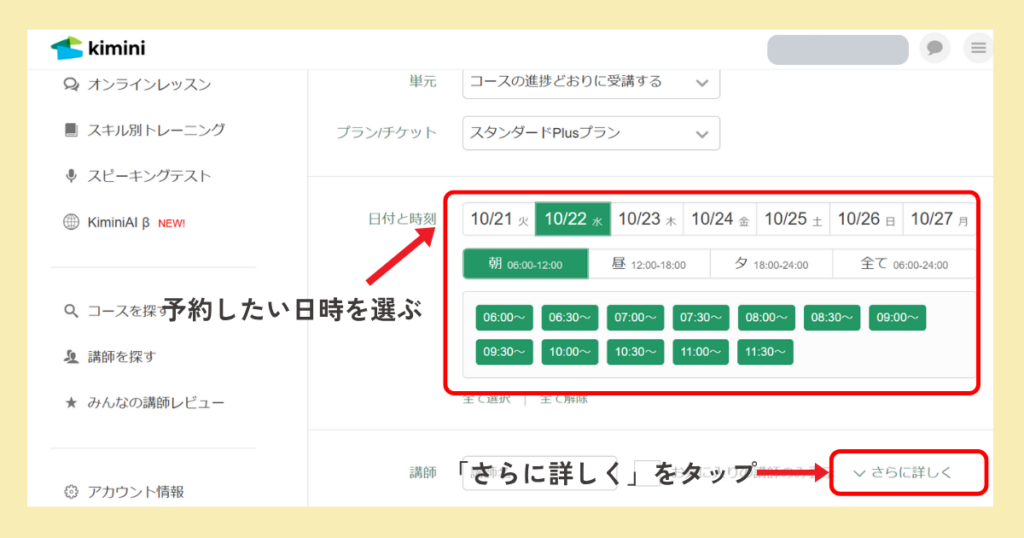1024x538 pixels.
Task: Switch to the 昼 12:00-18:00 tab
Action: (648, 264)
